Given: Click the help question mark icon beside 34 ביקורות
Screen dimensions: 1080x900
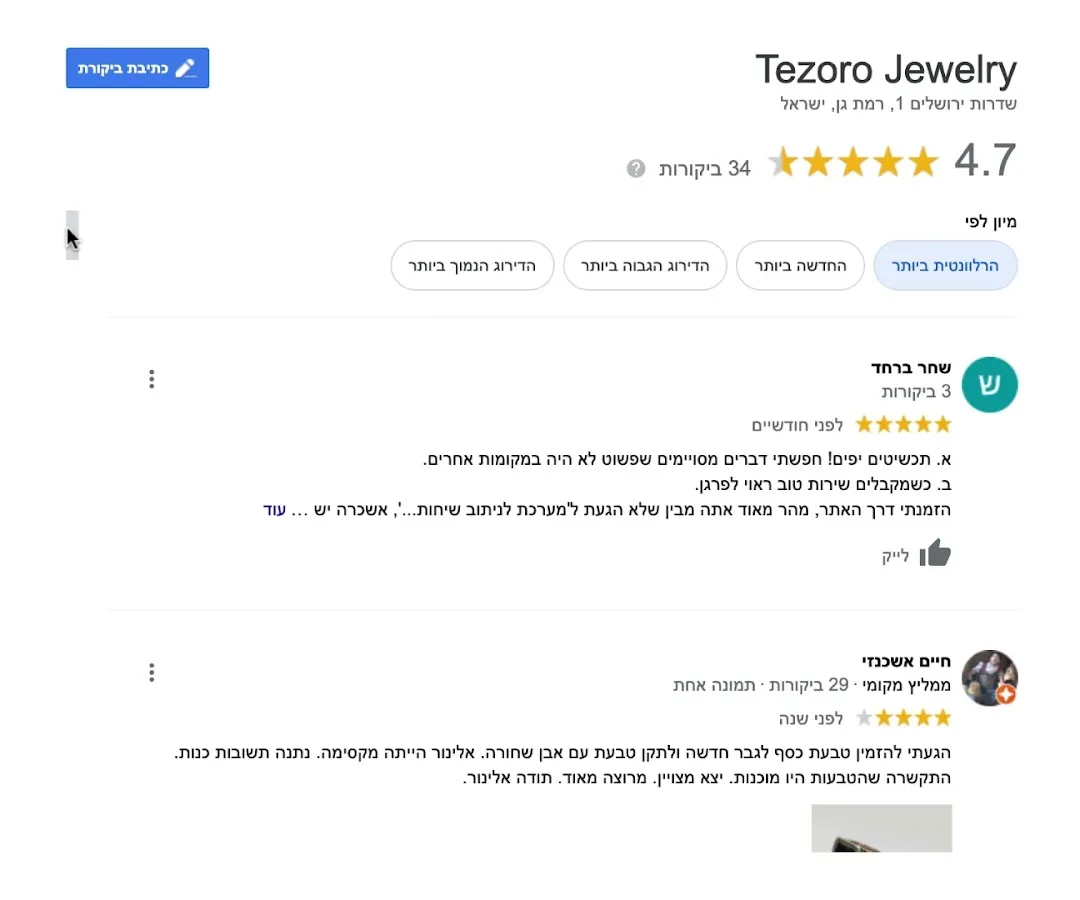Looking at the screenshot, I should pos(636,168).
